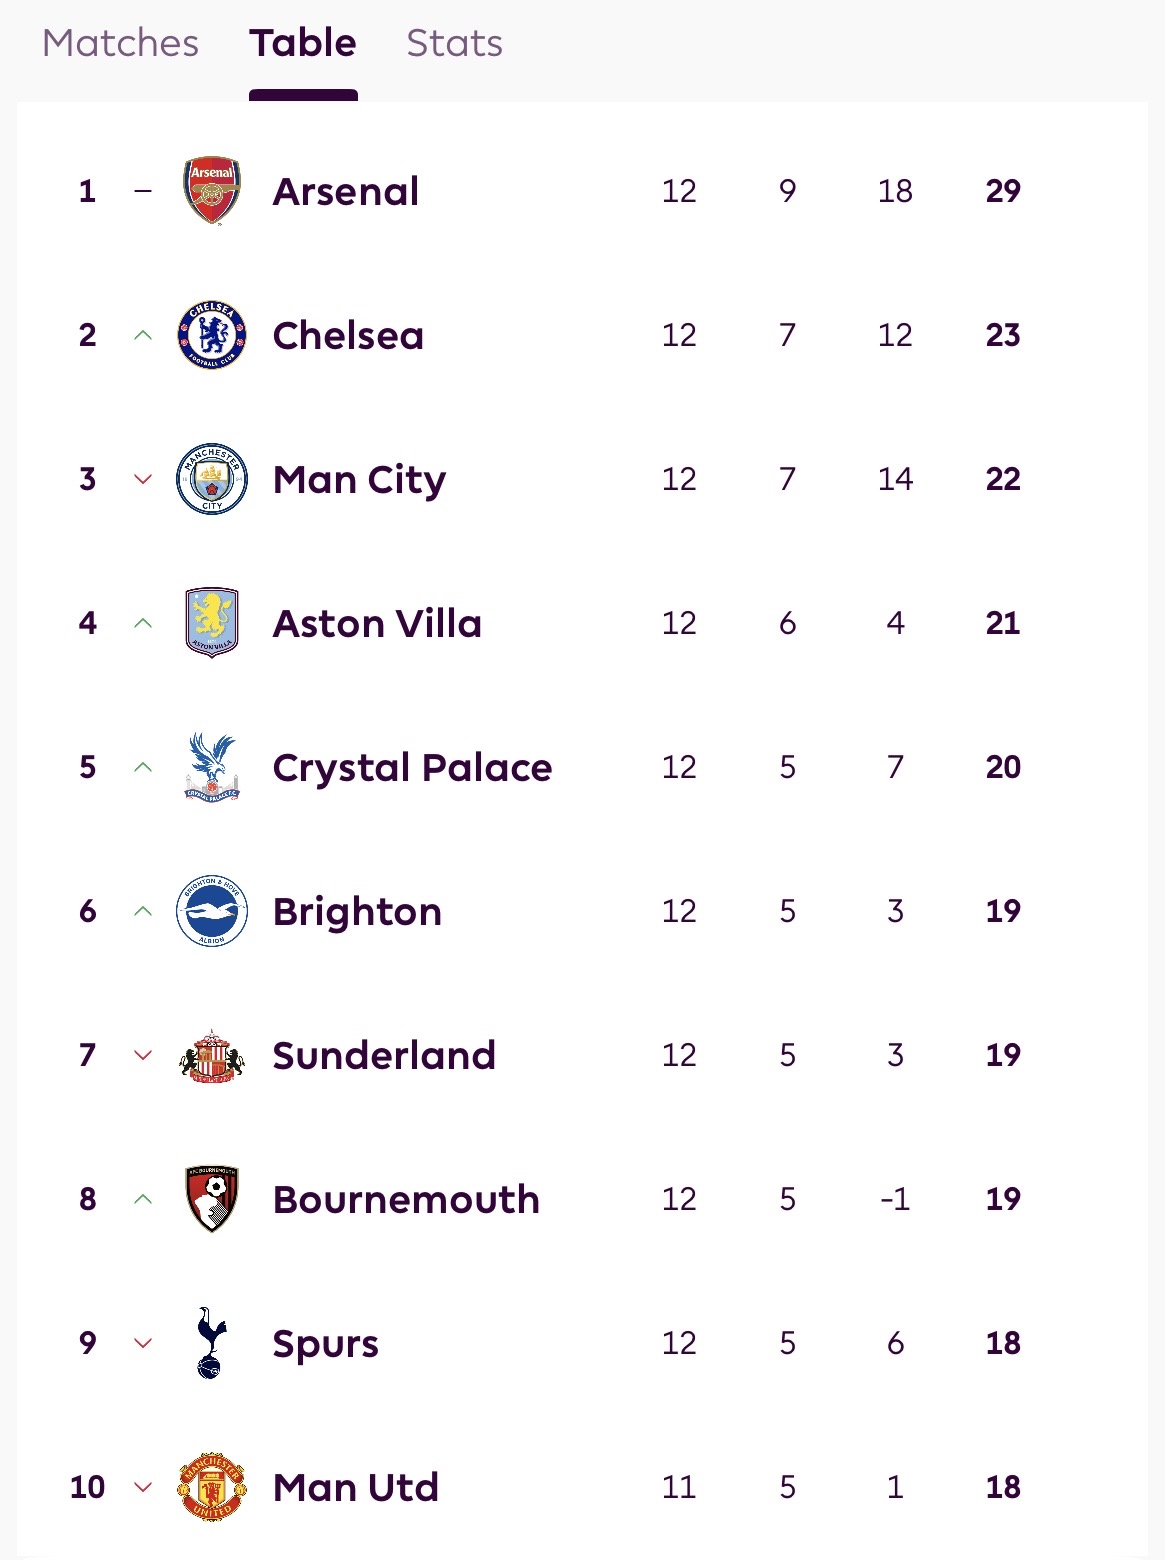Tap the Aston Villa crest
This screenshot has width=1165, height=1560.
[x=212, y=623]
